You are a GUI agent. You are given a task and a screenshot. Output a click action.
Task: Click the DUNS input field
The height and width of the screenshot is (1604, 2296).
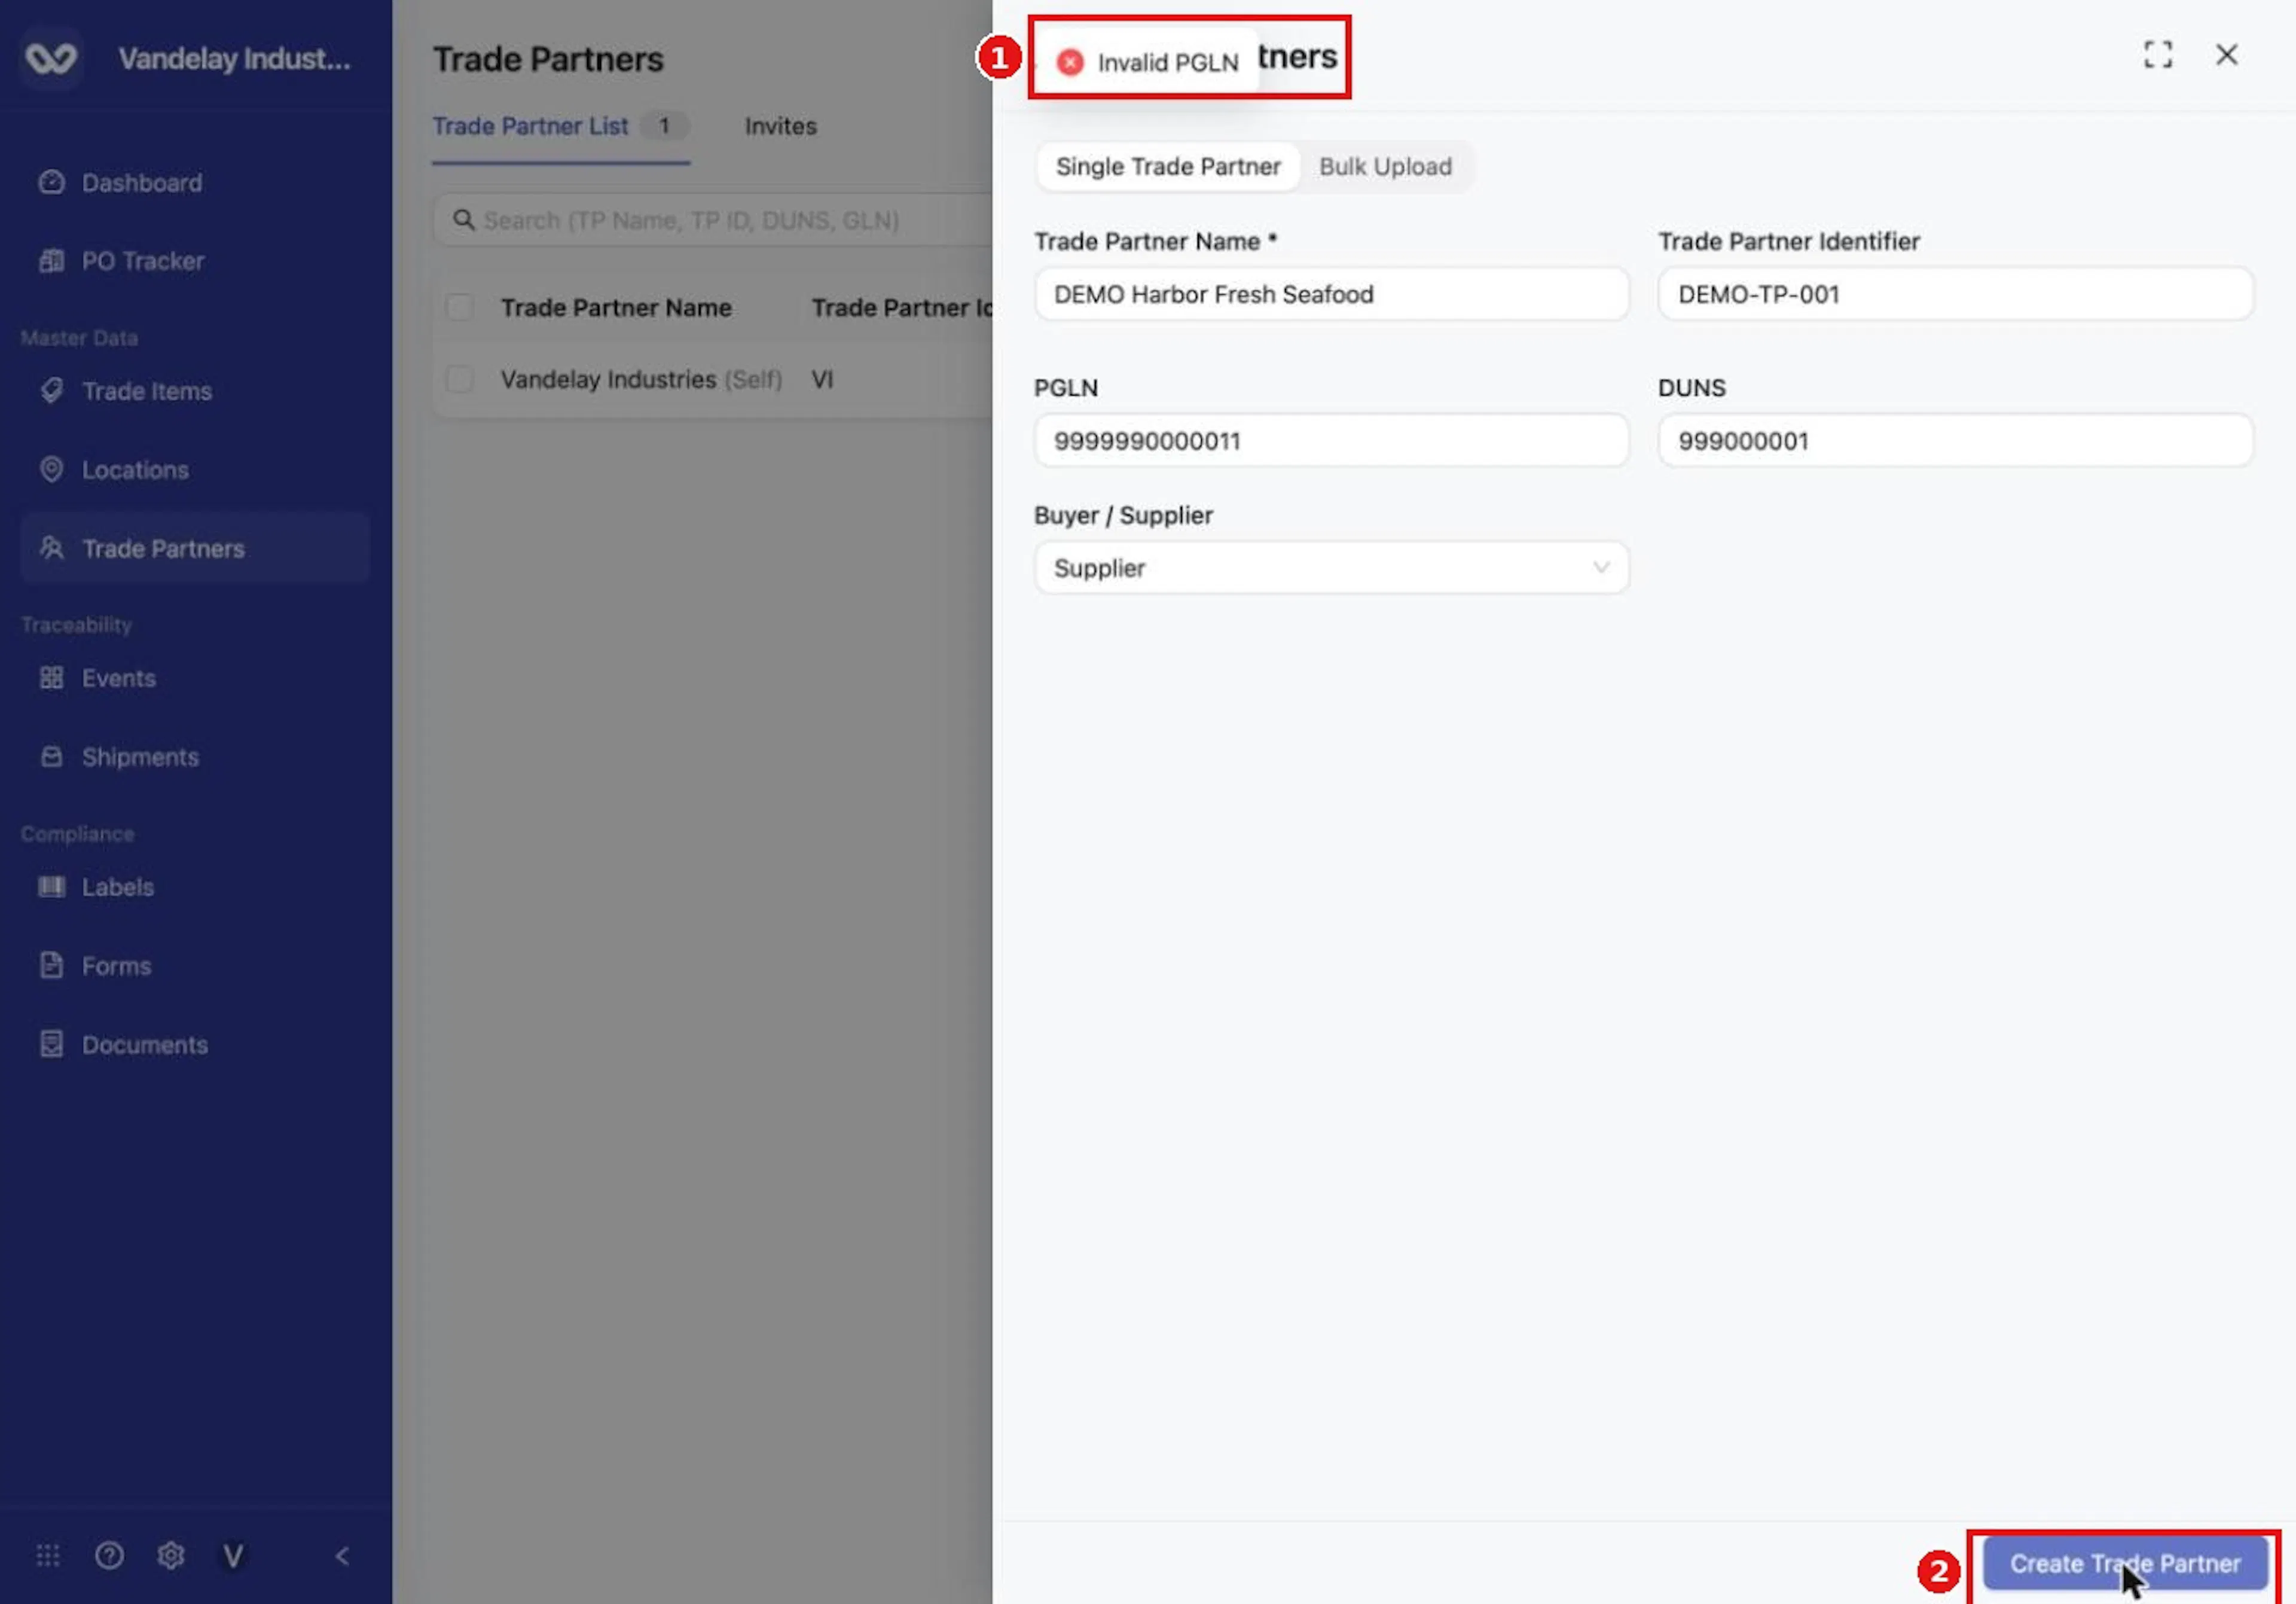[1955, 441]
